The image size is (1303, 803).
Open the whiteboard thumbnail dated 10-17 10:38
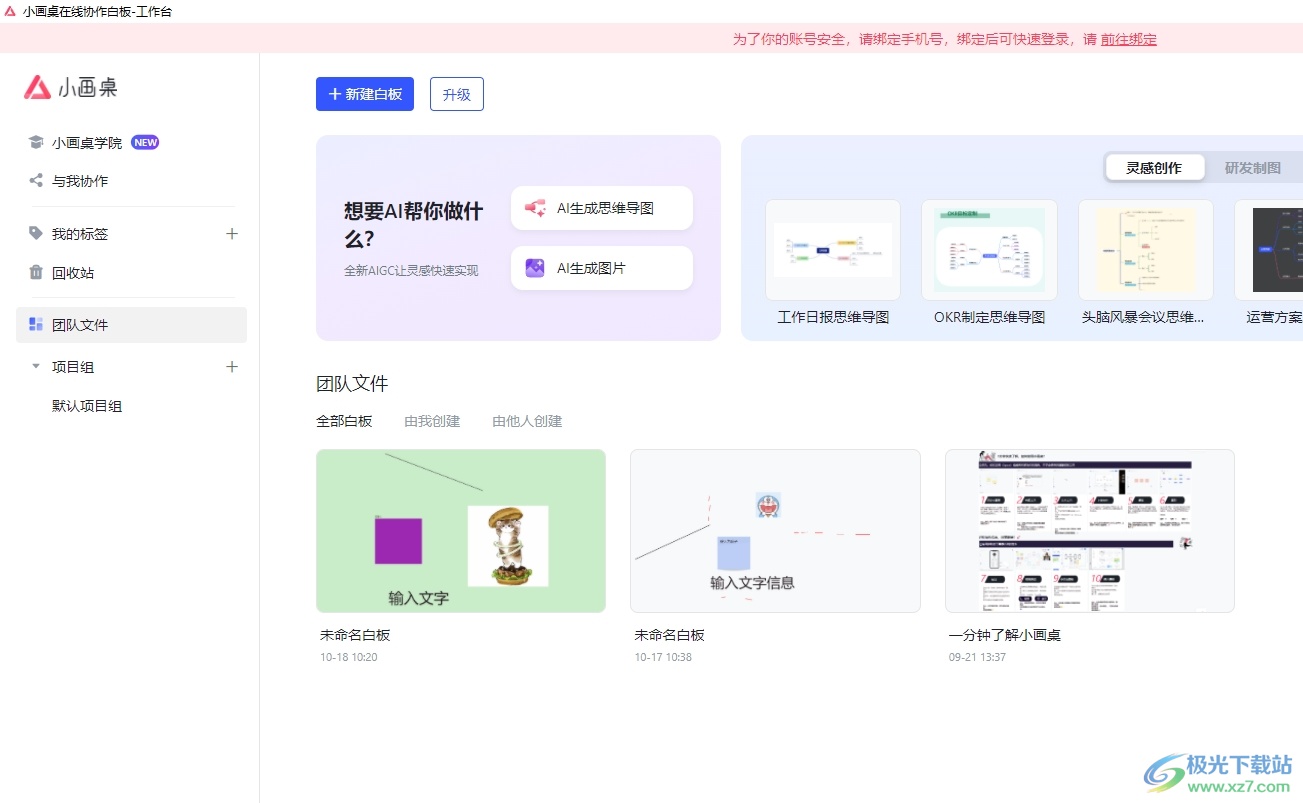pyautogui.click(x=775, y=531)
